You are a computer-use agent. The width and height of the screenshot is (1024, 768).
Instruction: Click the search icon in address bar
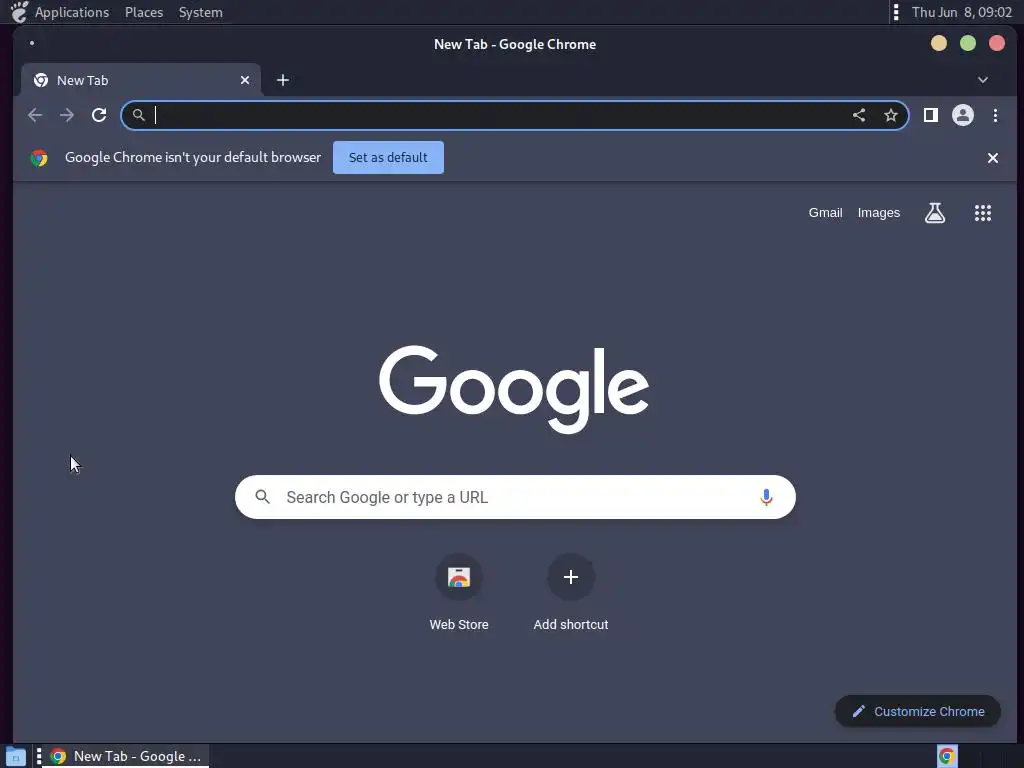[x=138, y=116]
